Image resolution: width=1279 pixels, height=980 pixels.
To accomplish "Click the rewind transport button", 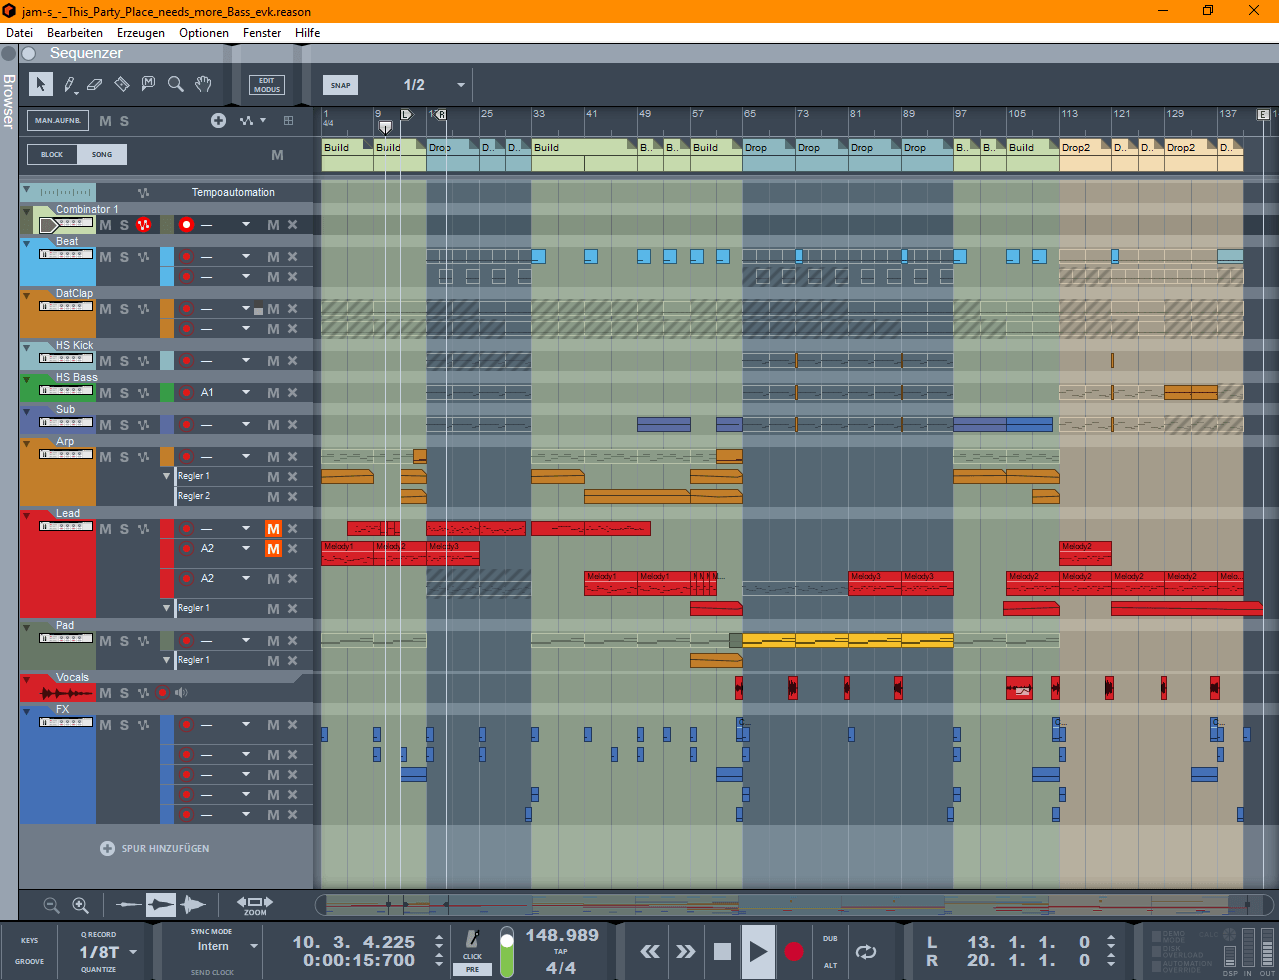I will (x=650, y=951).
